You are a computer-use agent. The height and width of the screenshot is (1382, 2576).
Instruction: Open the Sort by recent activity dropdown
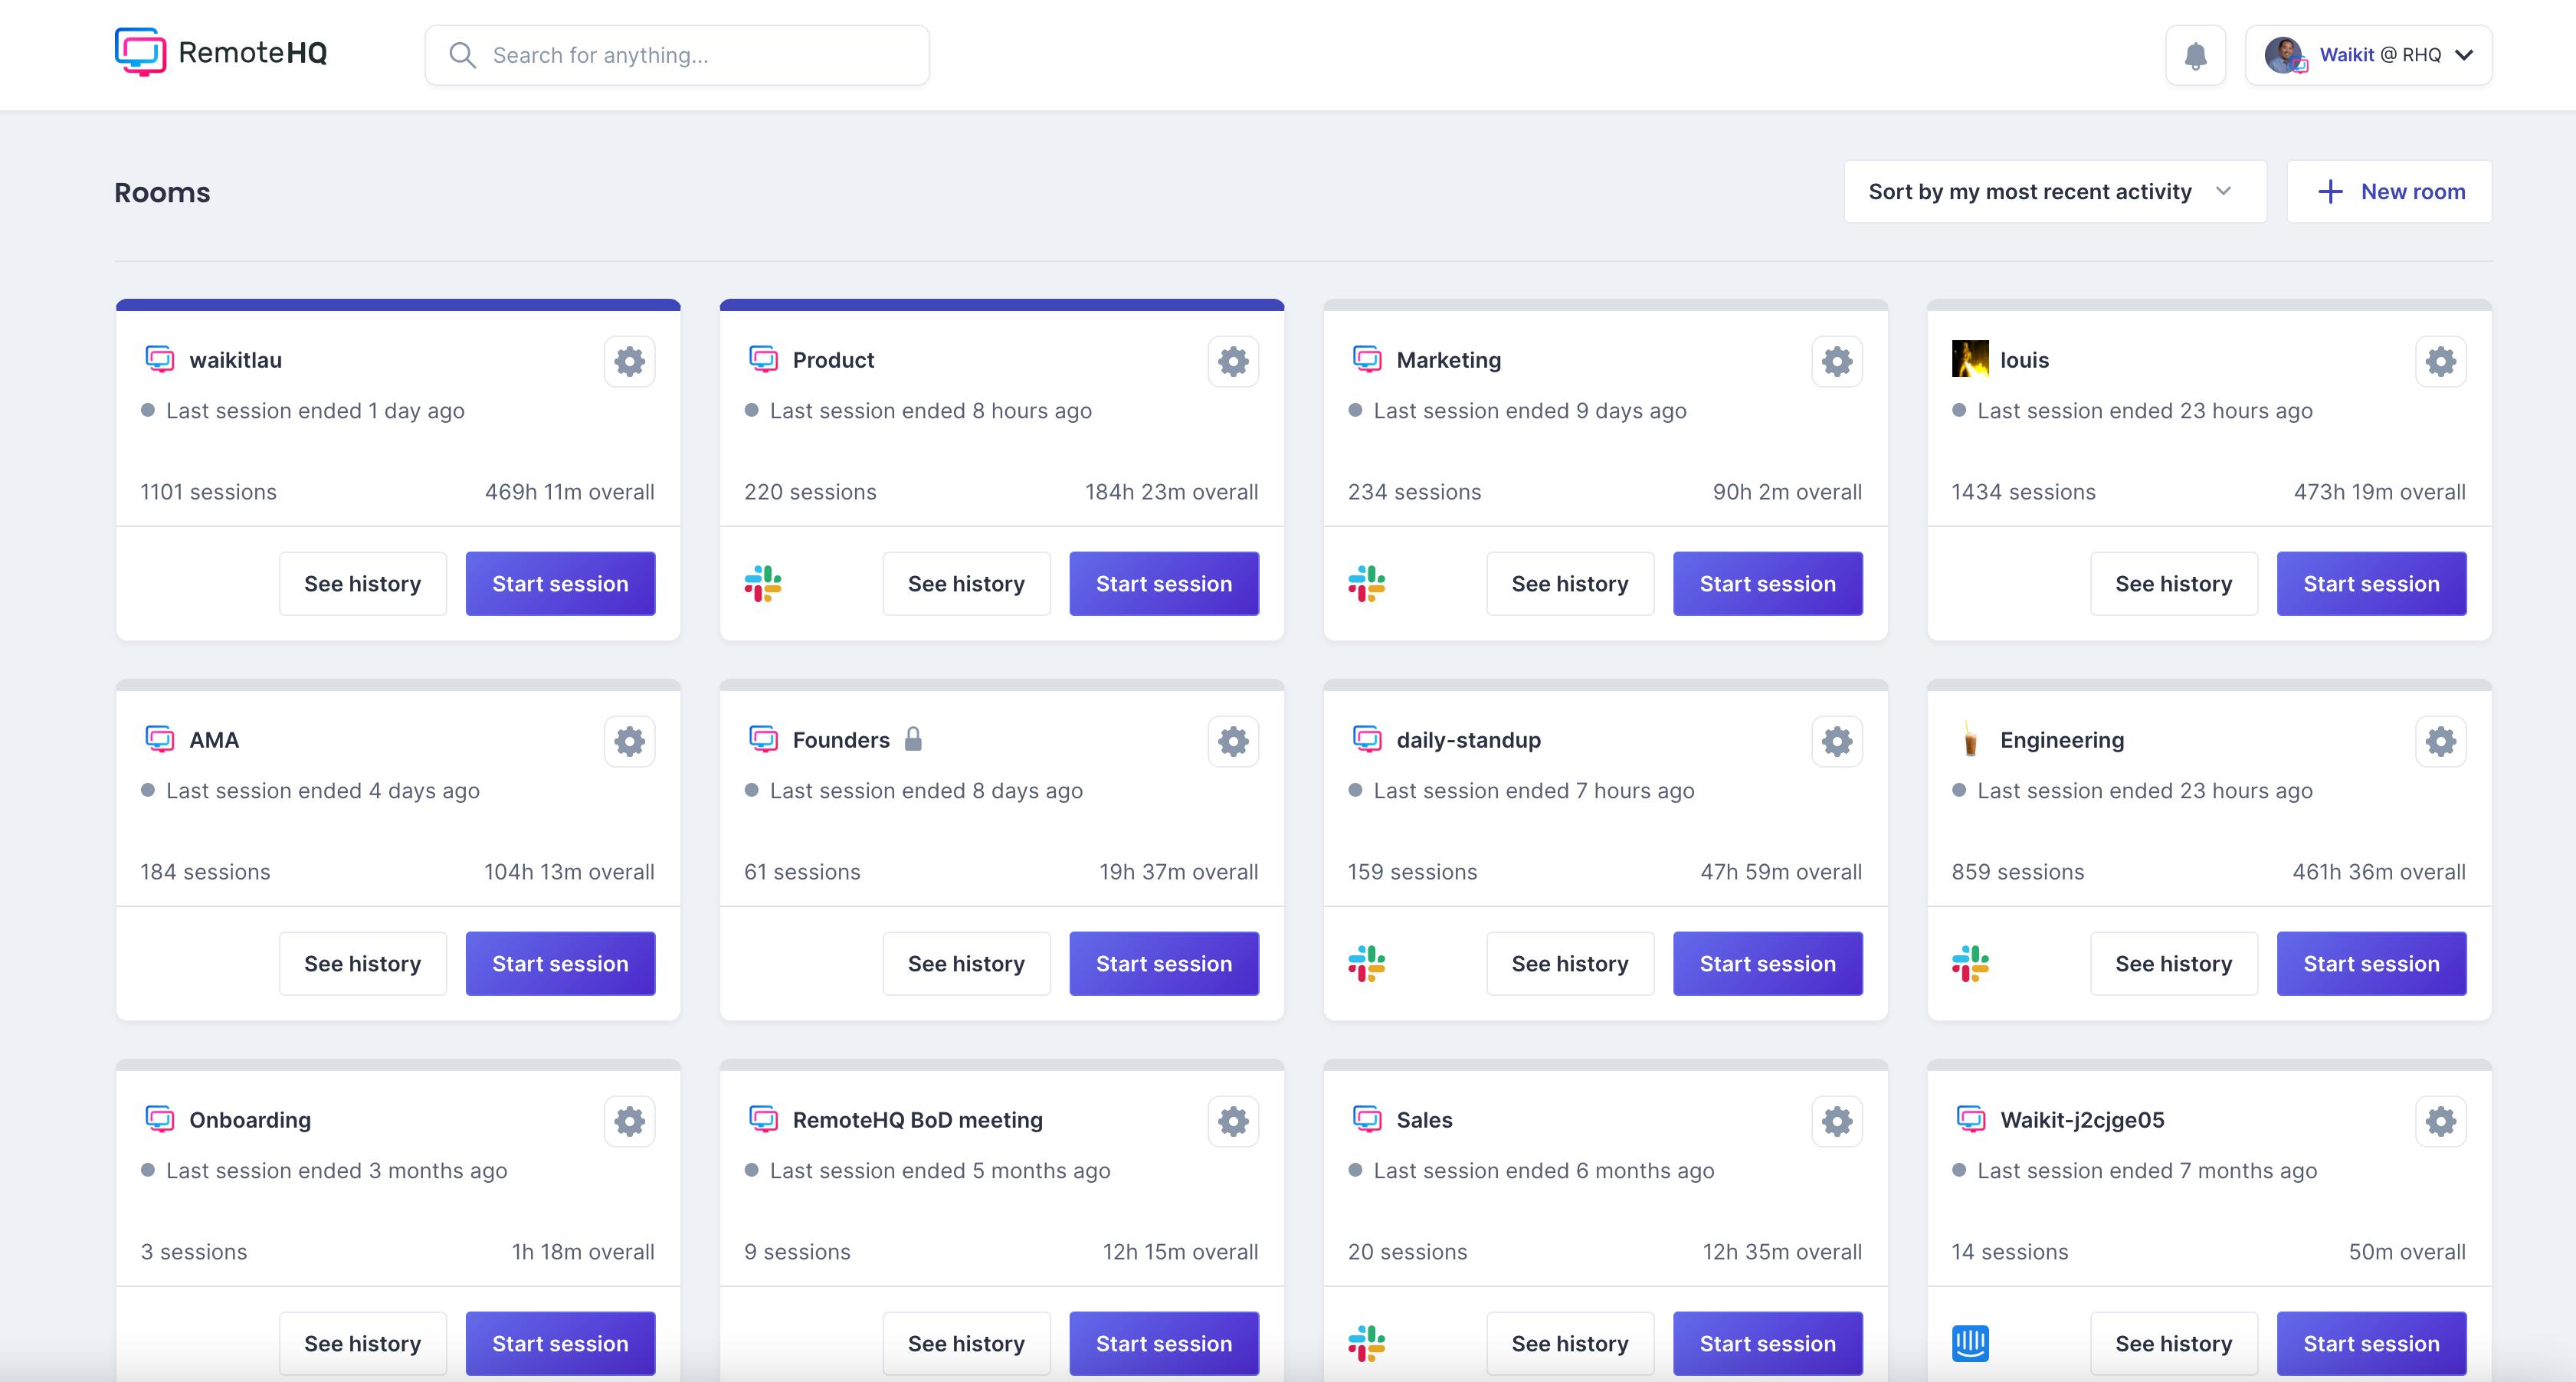[x=2055, y=191]
